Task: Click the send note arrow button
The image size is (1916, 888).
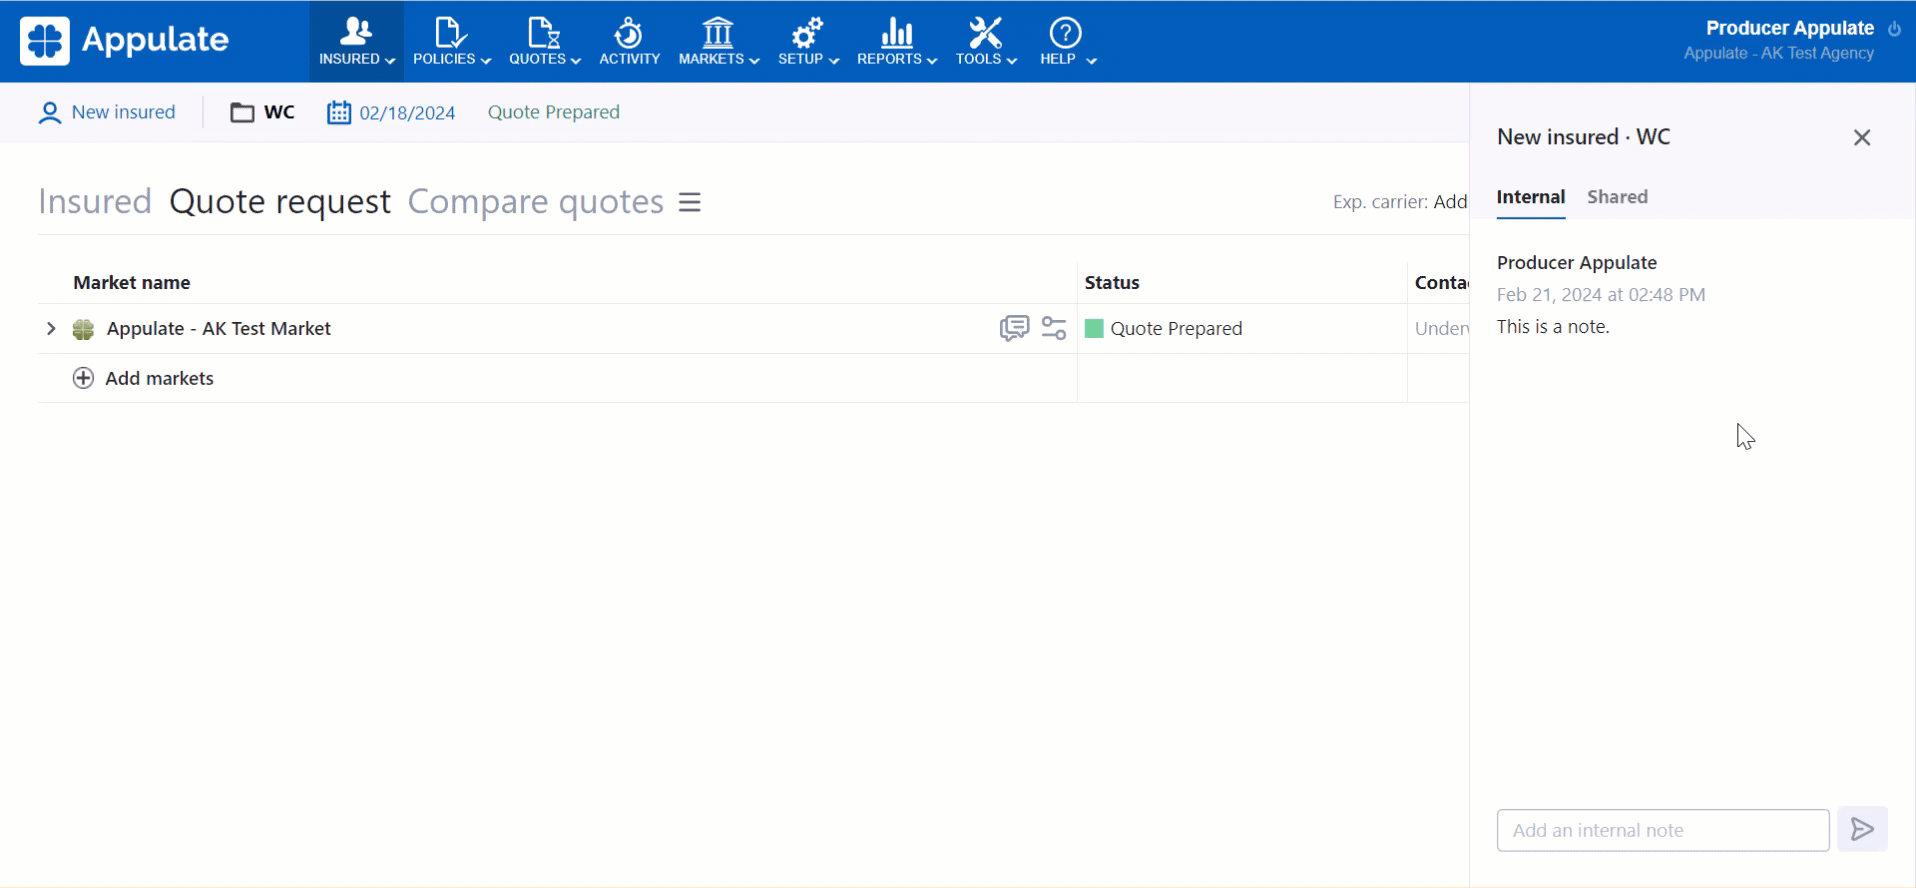Action: [x=1862, y=829]
